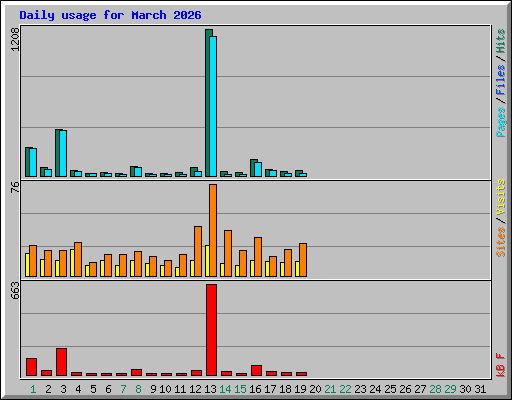Click the red KB bar for day 3
Screen dimensions: 512x400
coord(61,362)
